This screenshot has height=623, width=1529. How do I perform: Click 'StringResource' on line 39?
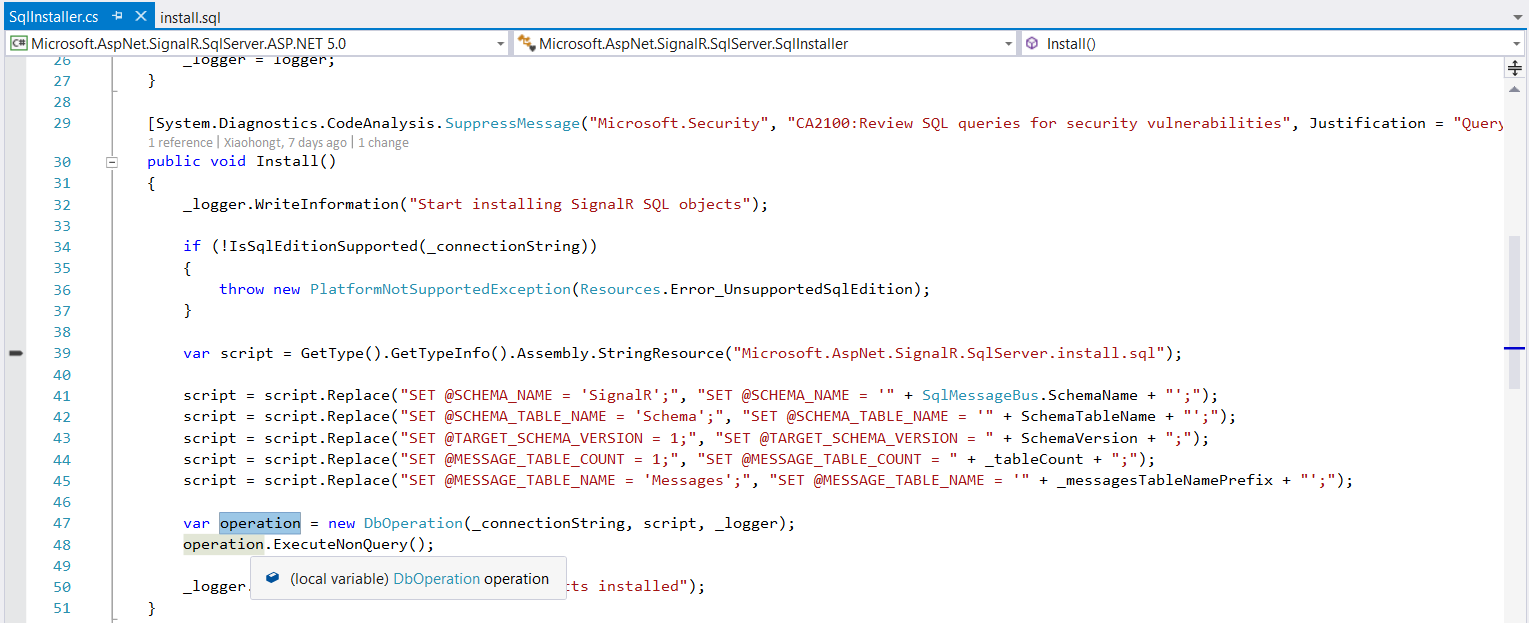tap(661, 353)
